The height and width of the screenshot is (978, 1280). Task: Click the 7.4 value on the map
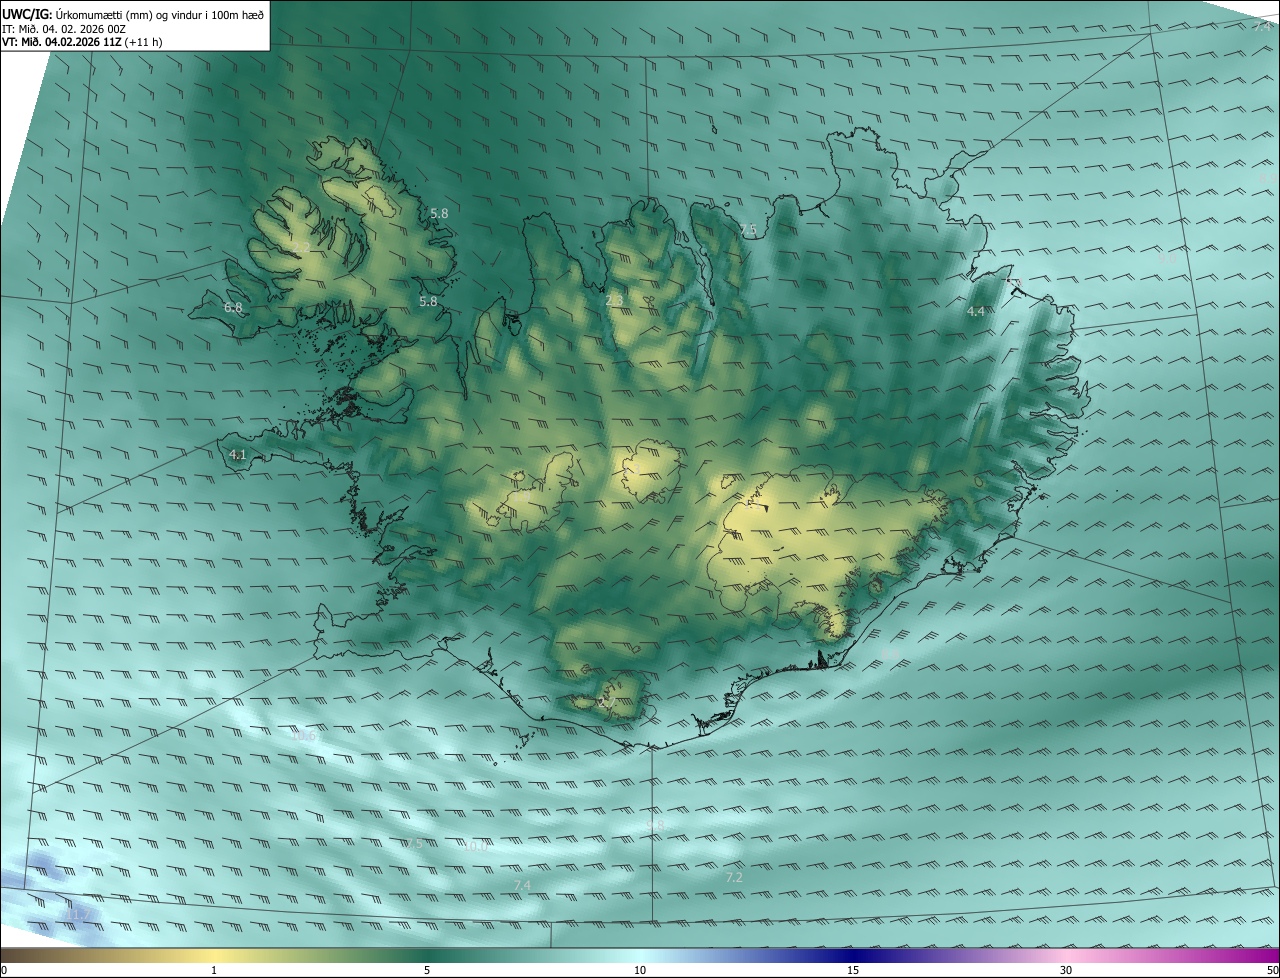[x=522, y=886]
